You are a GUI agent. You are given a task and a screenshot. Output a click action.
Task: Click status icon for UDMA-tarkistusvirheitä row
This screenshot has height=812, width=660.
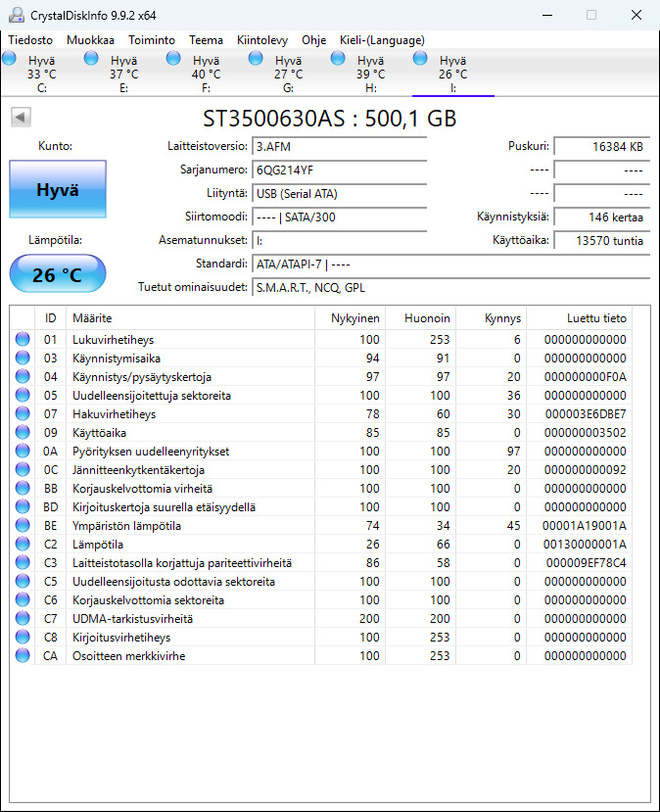(x=23, y=618)
